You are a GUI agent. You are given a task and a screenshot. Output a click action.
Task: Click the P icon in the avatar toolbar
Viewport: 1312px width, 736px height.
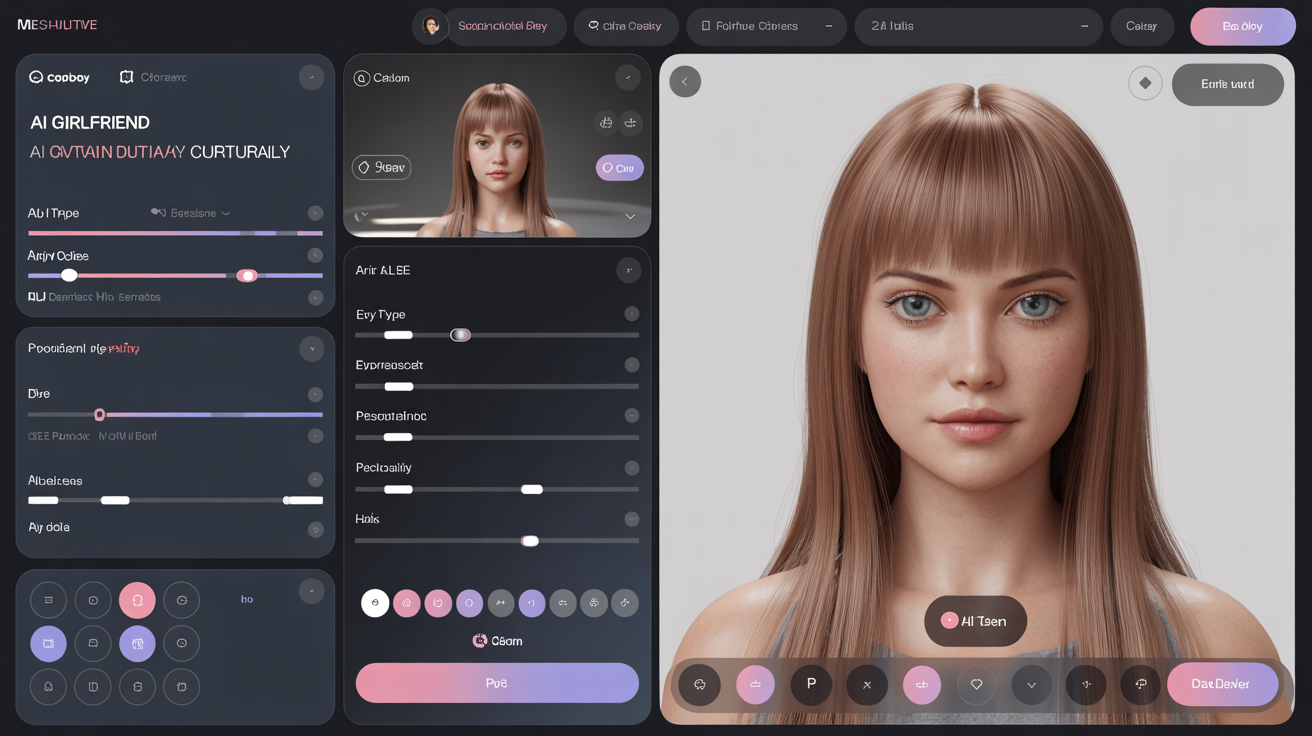point(811,685)
